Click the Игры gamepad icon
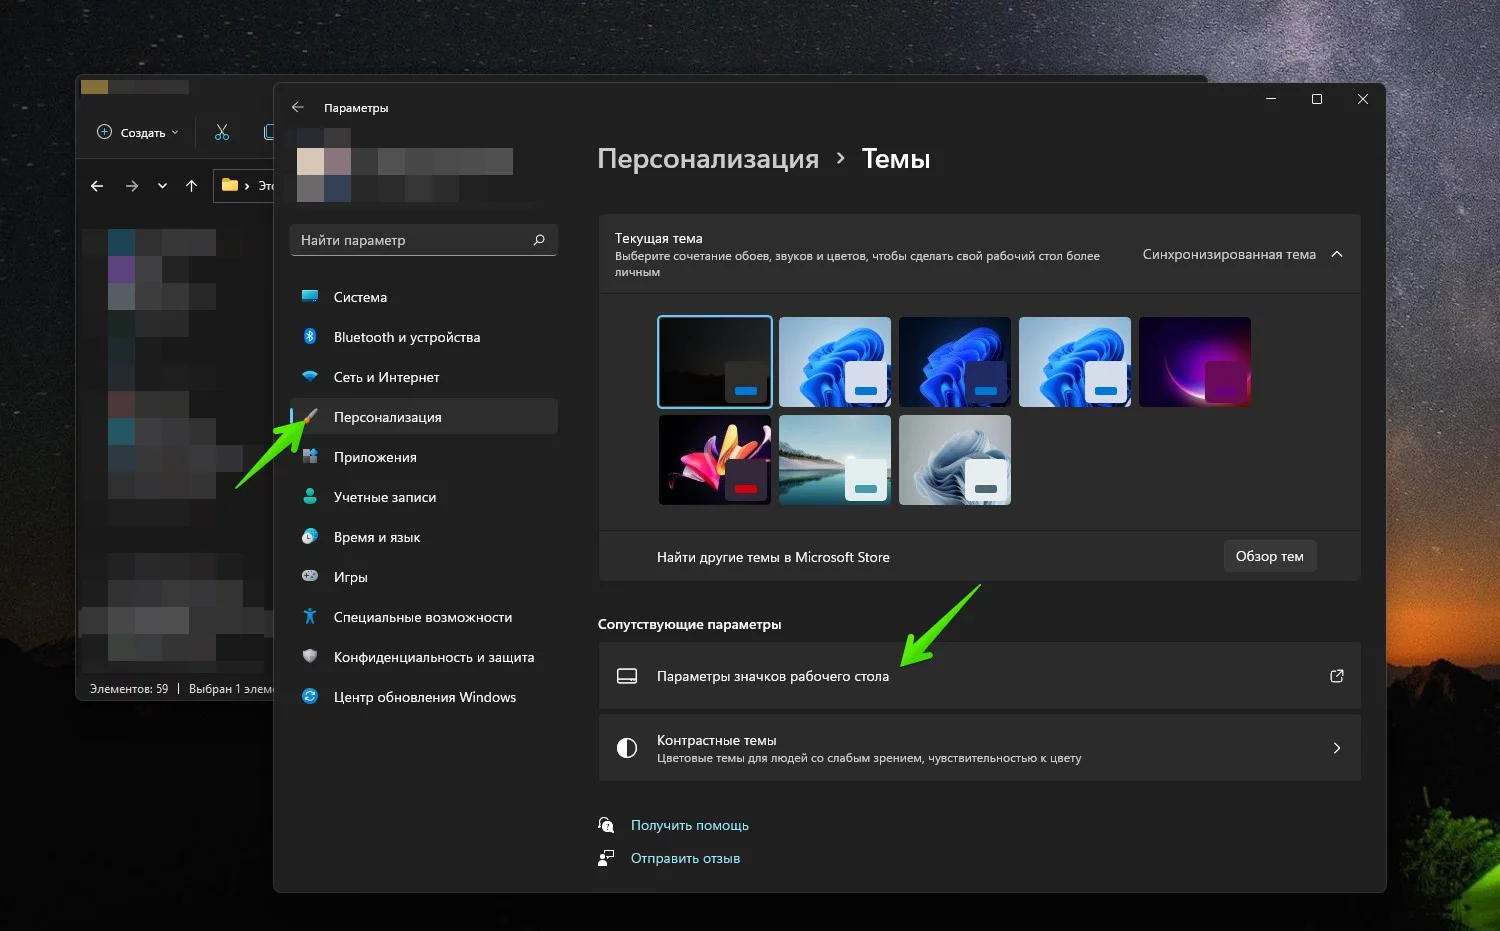1500x931 pixels. point(310,576)
